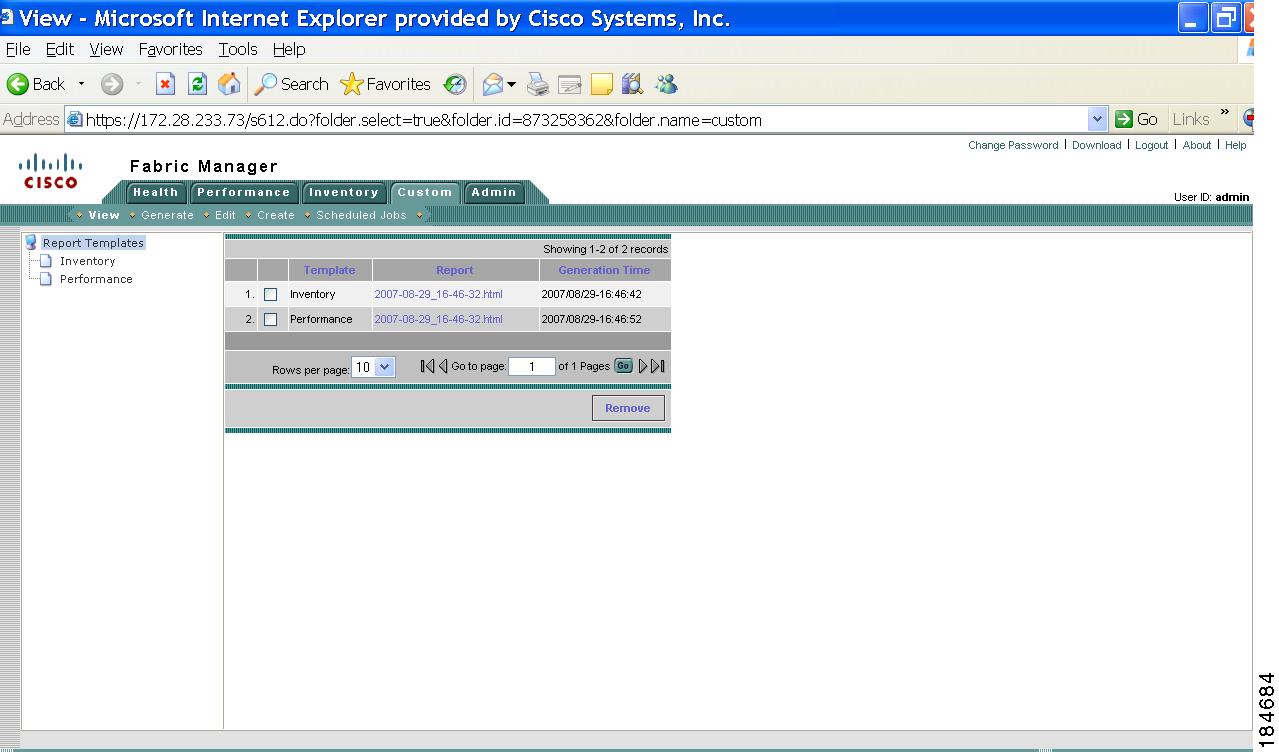Click the Go to page input field
The height and width of the screenshot is (752, 1279).
[x=532, y=367]
